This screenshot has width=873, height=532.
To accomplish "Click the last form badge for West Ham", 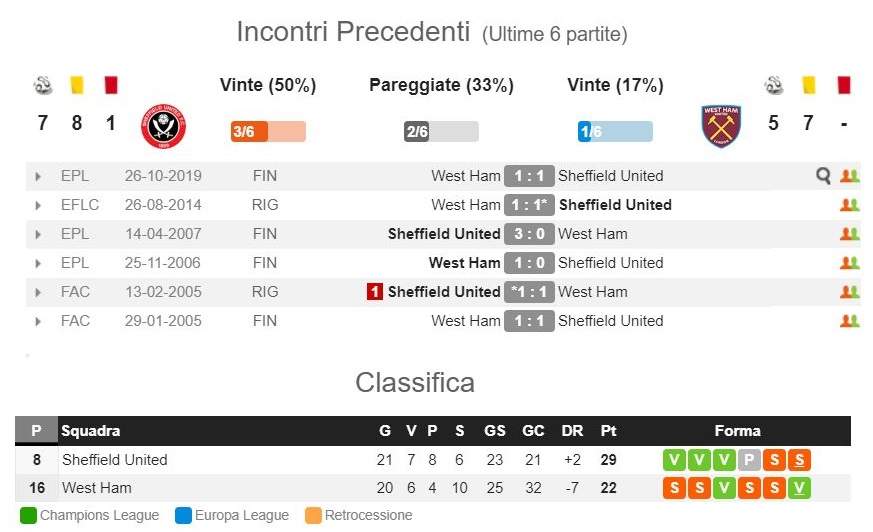I will point(799,489).
